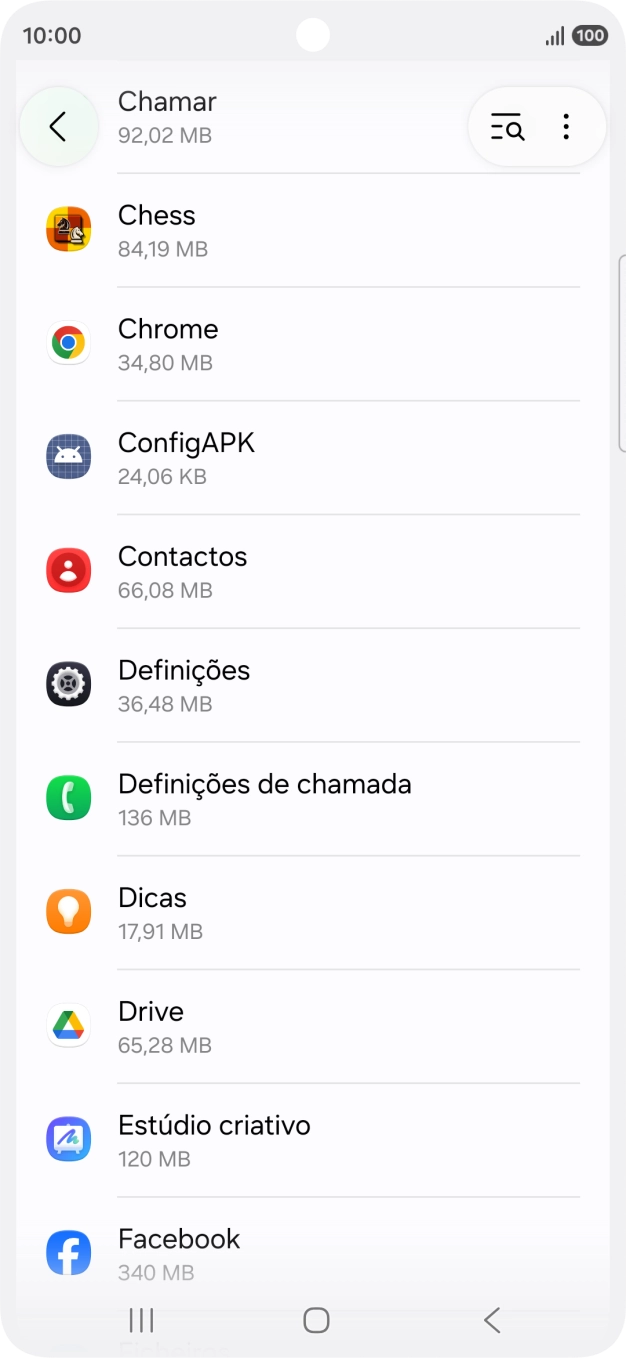This screenshot has width=626, height=1358.
Task: Tap the Contactos app icon
Action: [68, 570]
